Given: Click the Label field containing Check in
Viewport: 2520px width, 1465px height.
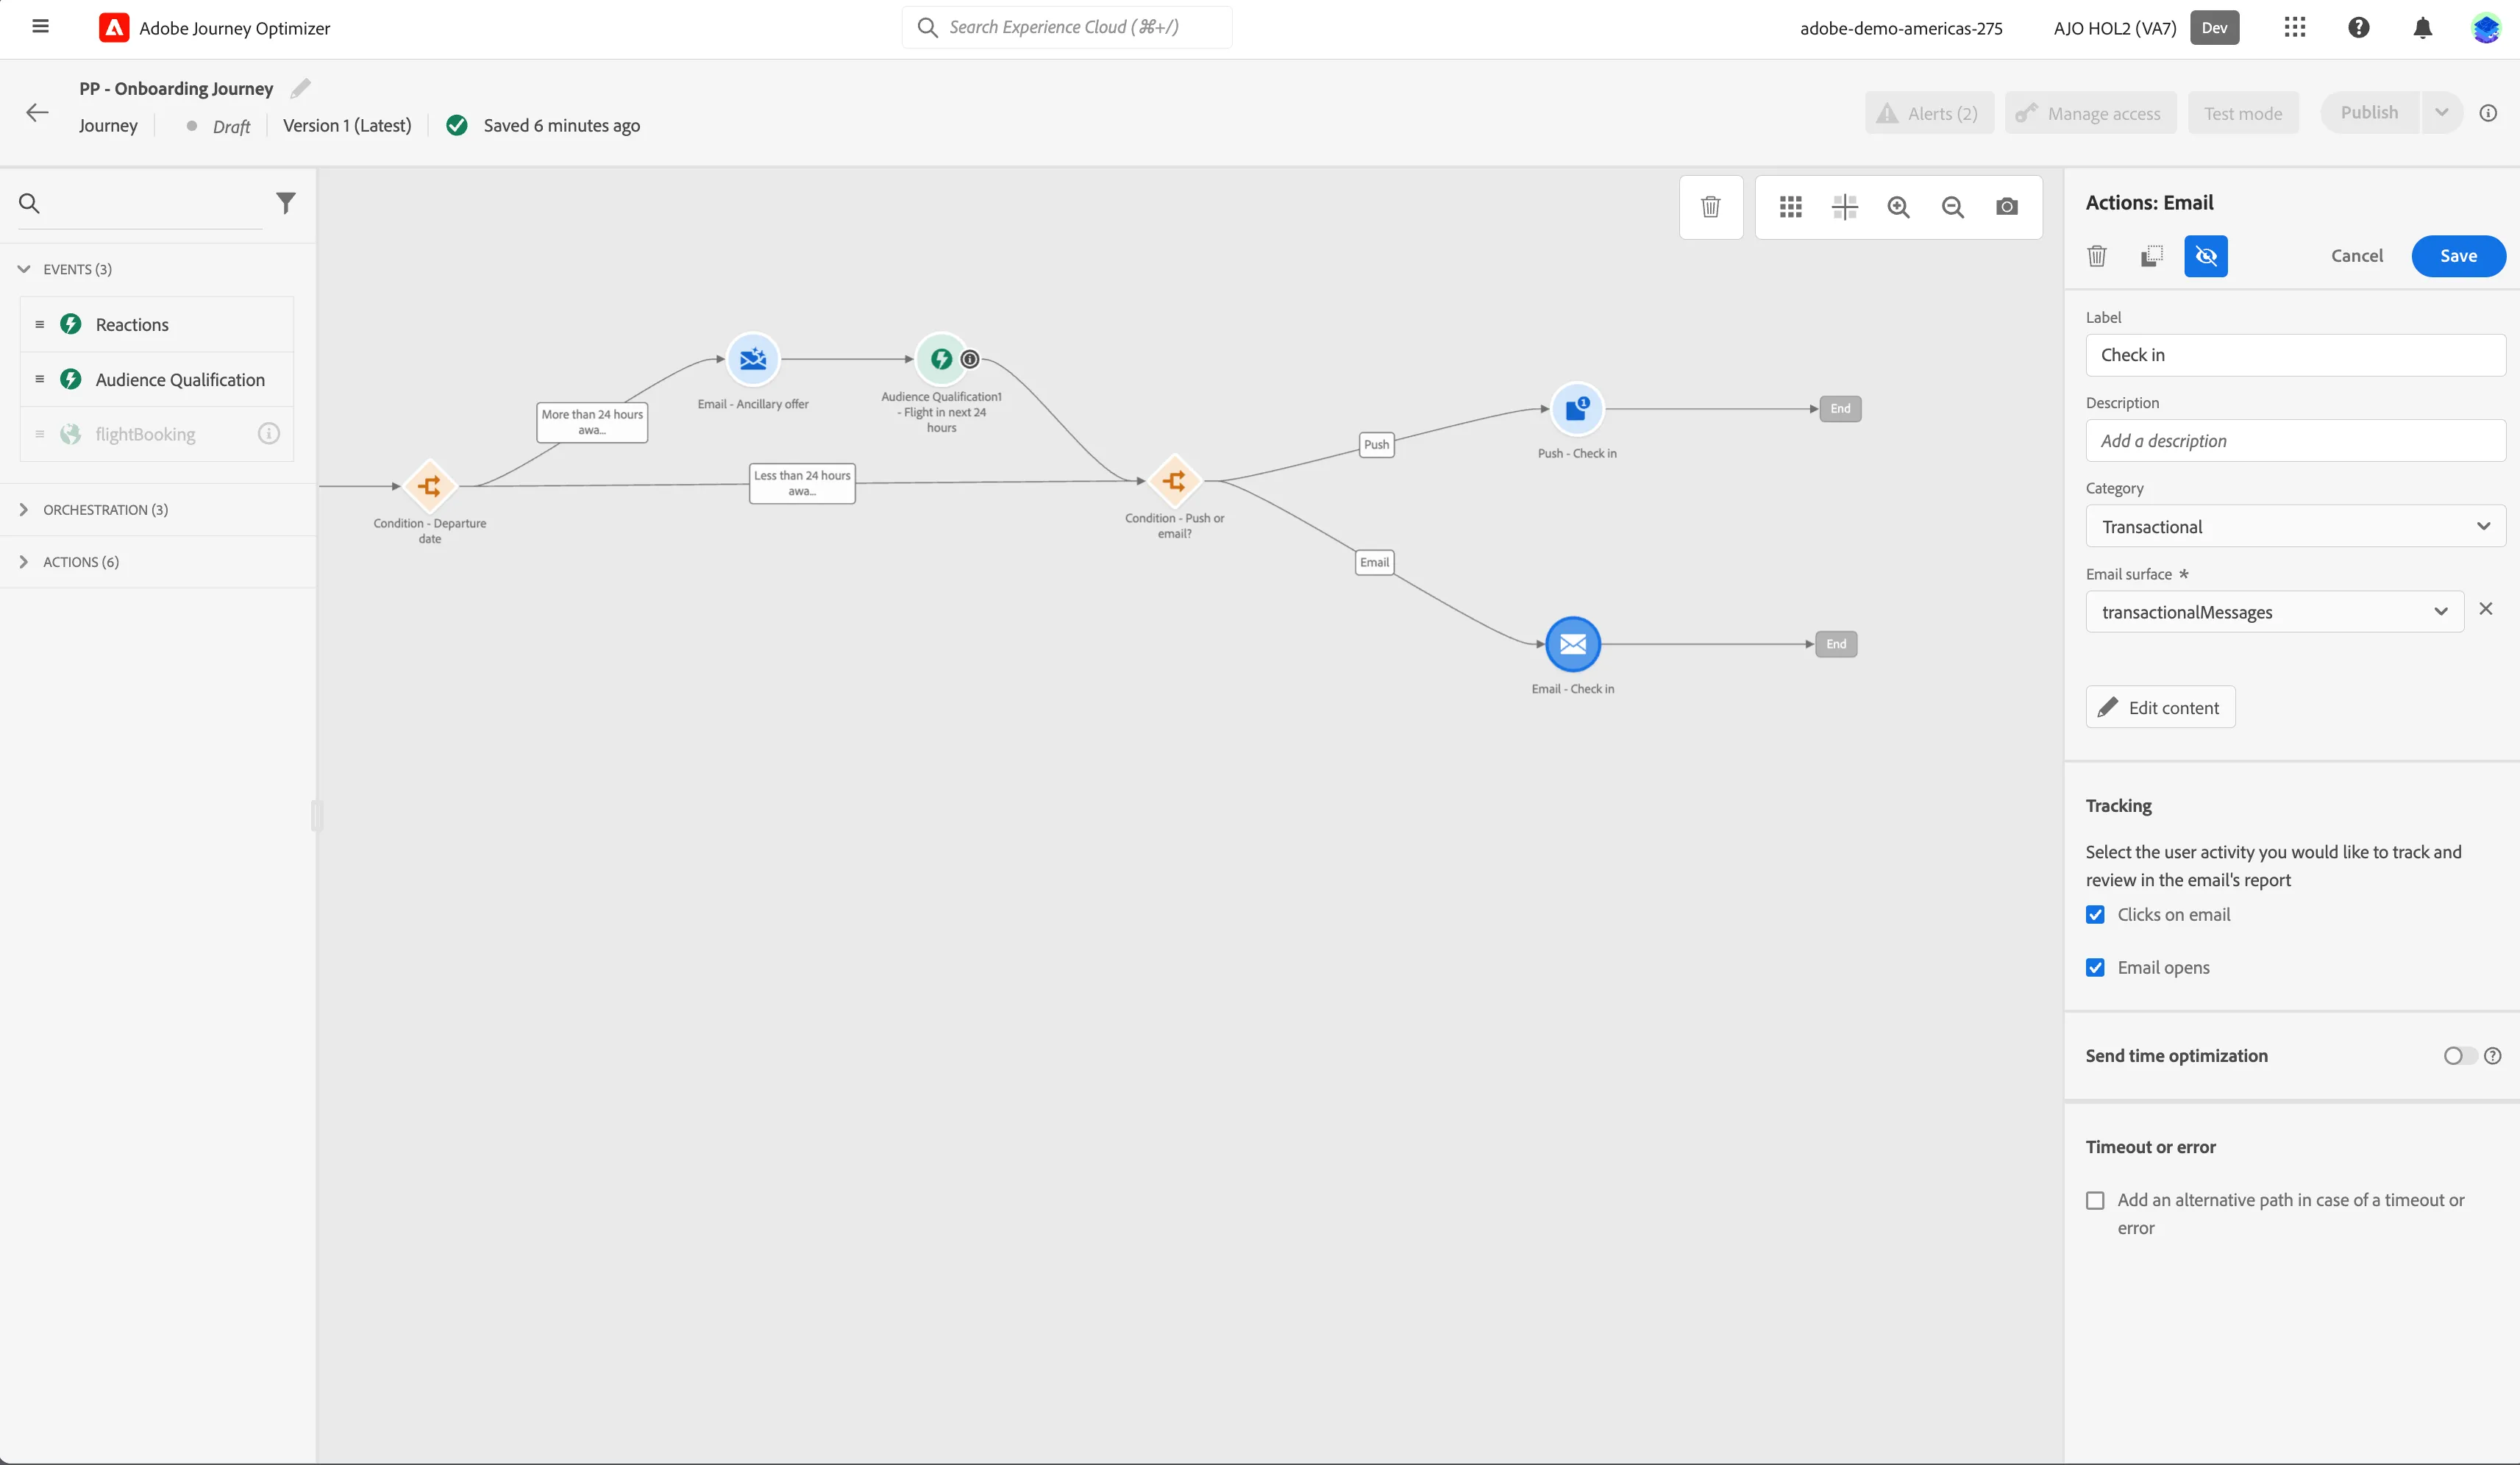Looking at the screenshot, I should (2295, 355).
